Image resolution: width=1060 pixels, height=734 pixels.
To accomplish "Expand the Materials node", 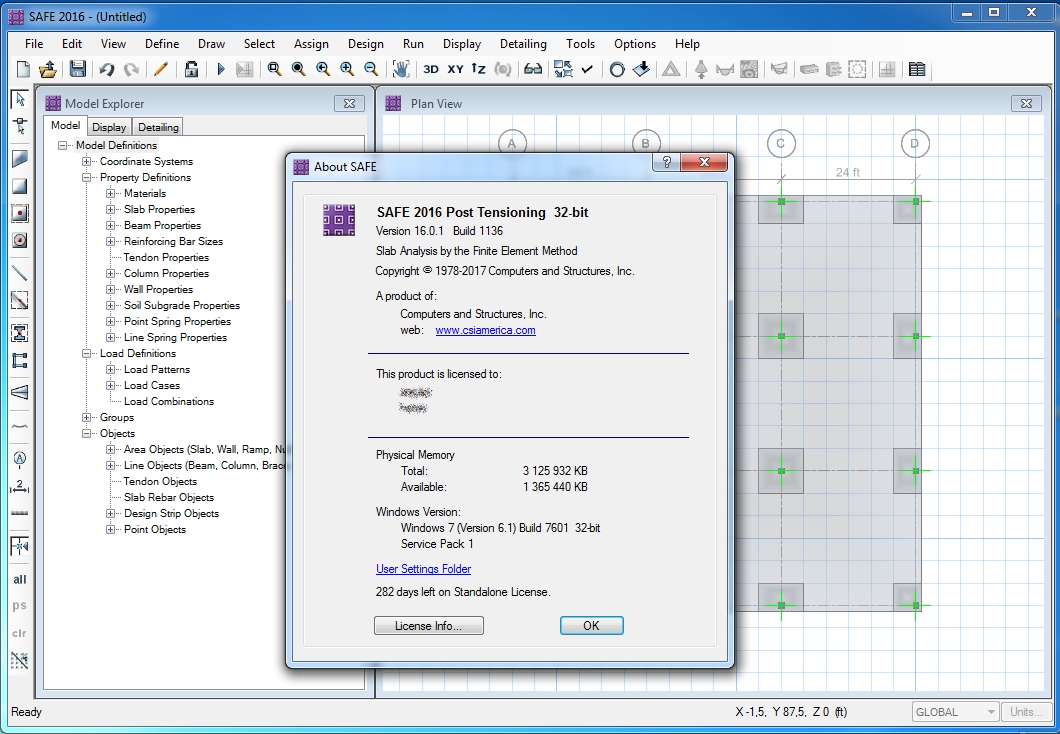I will 110,193.
